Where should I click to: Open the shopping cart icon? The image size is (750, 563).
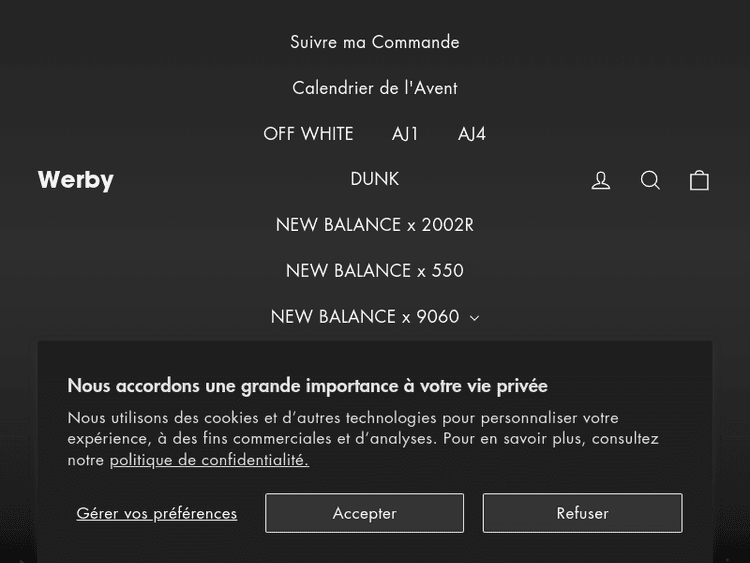coord(699,180)
